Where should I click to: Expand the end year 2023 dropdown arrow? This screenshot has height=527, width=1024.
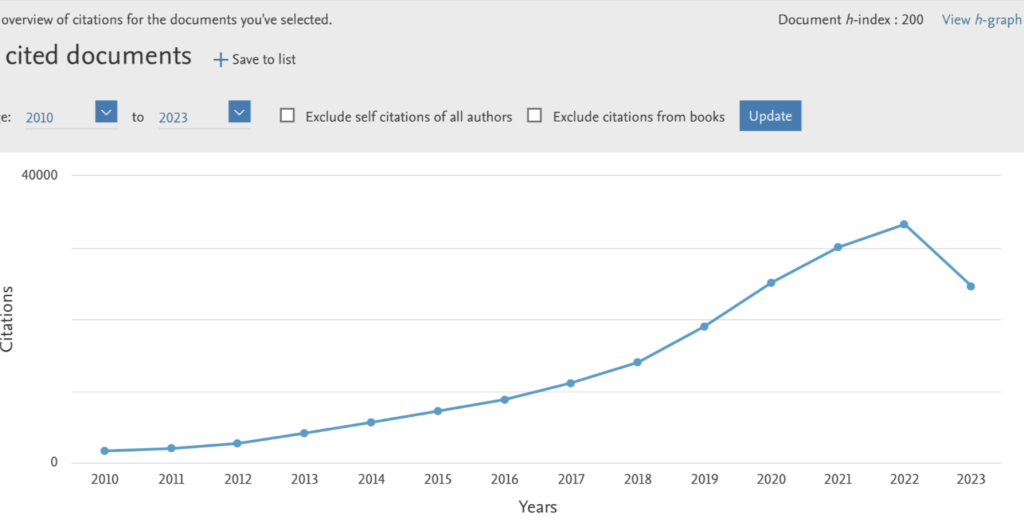[x=239, y=112]
